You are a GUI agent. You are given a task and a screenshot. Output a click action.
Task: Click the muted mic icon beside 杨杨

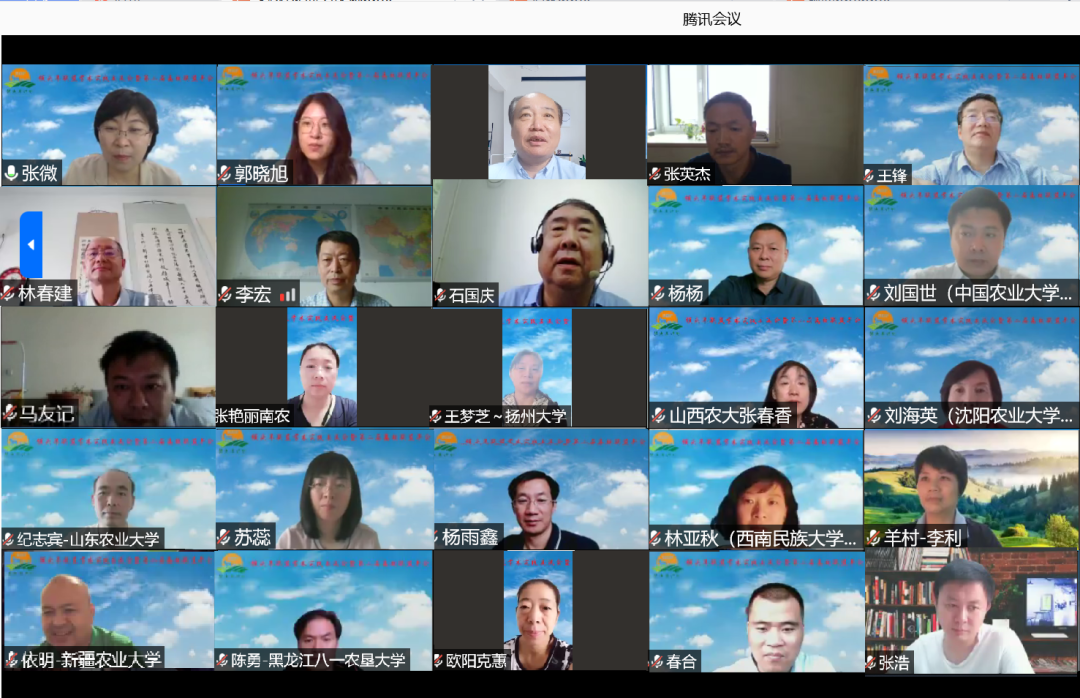click(657, 294)
